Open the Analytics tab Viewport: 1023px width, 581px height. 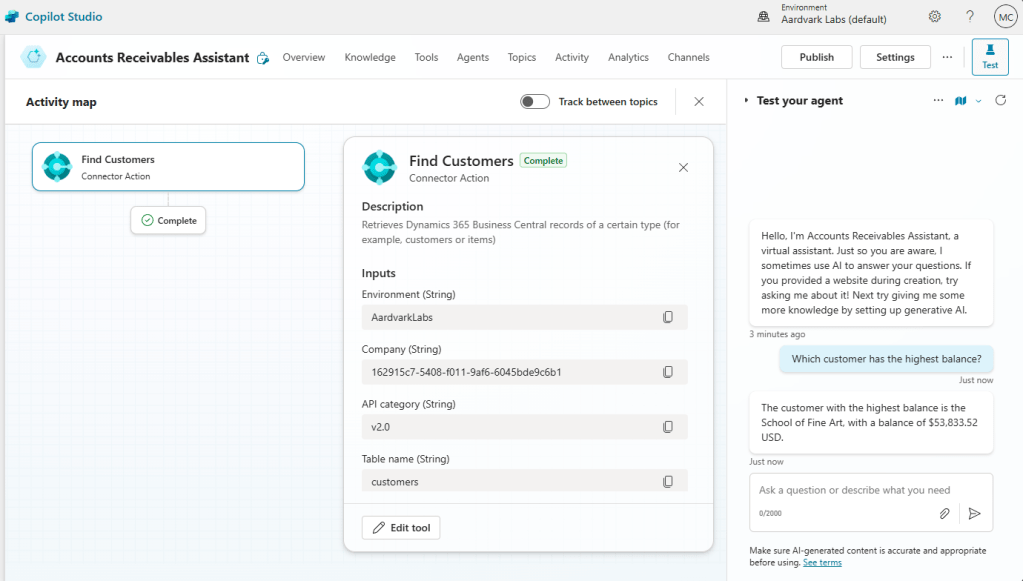[x=628, y=58]
